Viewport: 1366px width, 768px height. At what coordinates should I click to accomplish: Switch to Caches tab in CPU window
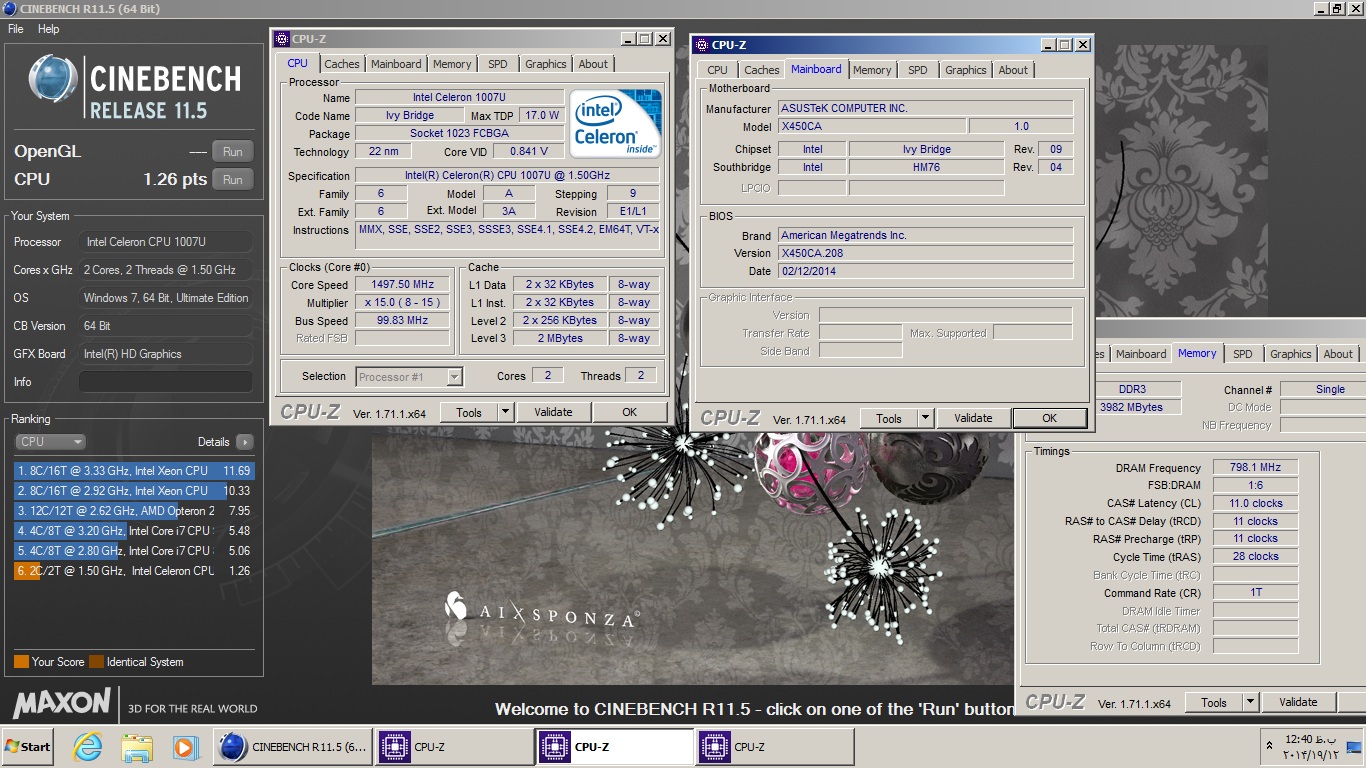(x=342, y=64)
